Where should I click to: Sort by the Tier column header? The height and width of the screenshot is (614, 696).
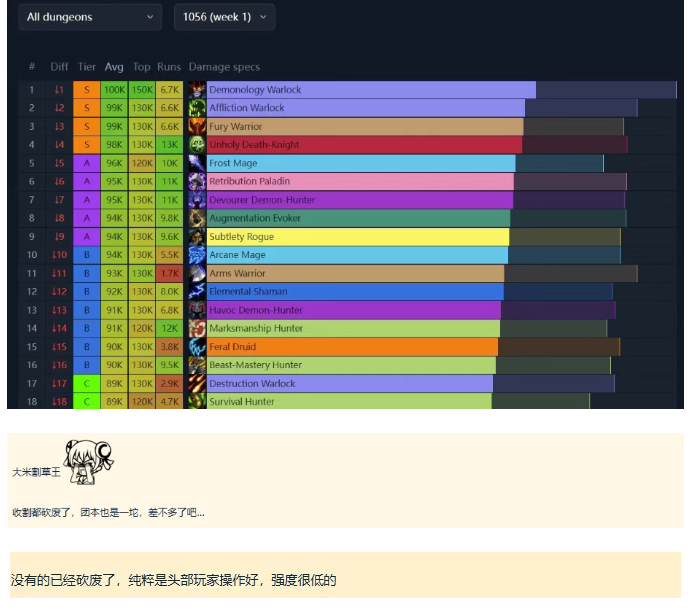[87, 67]
